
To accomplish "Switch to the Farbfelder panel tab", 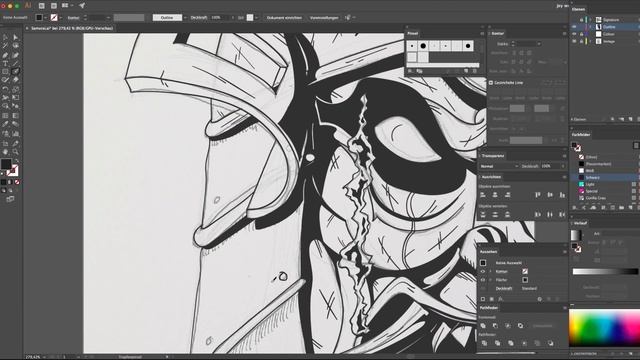I will (581, 134).
